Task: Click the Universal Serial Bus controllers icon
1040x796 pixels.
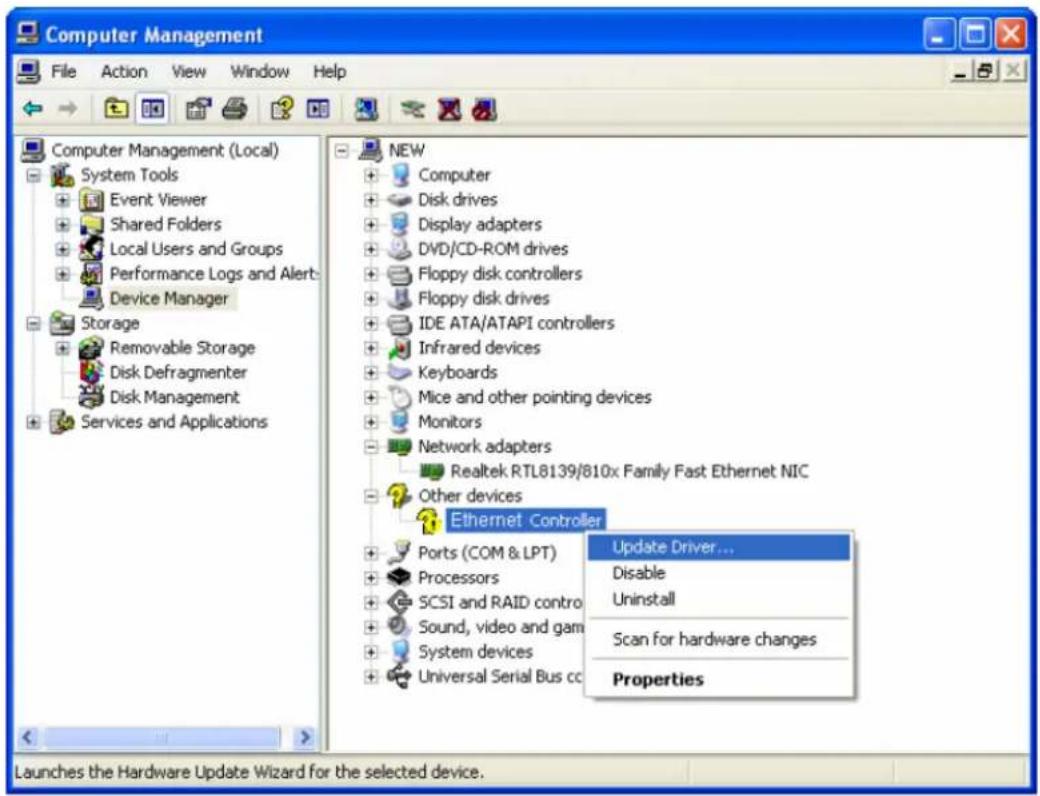Action: pyautogui.click(x=399, y=677)
